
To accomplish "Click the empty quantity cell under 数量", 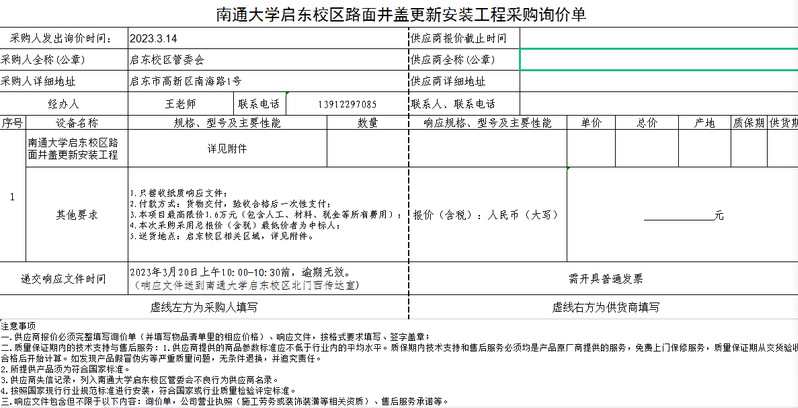I will tap(367, 149).
